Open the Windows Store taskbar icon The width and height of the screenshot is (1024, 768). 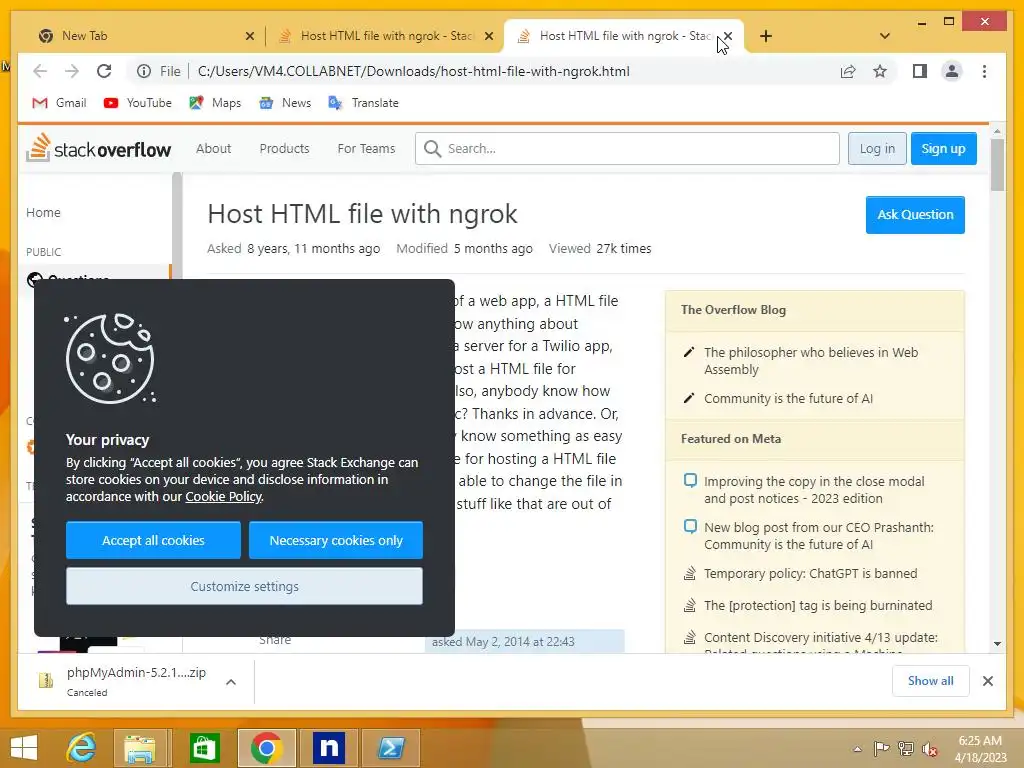(x=204, y=747)
